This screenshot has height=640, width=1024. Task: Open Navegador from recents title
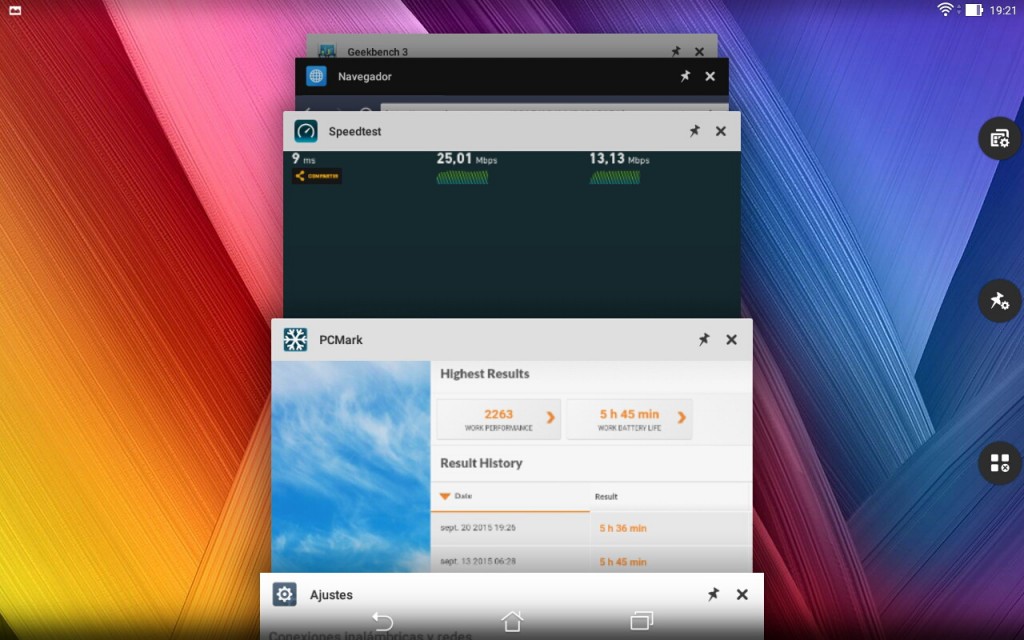[364, 76]
